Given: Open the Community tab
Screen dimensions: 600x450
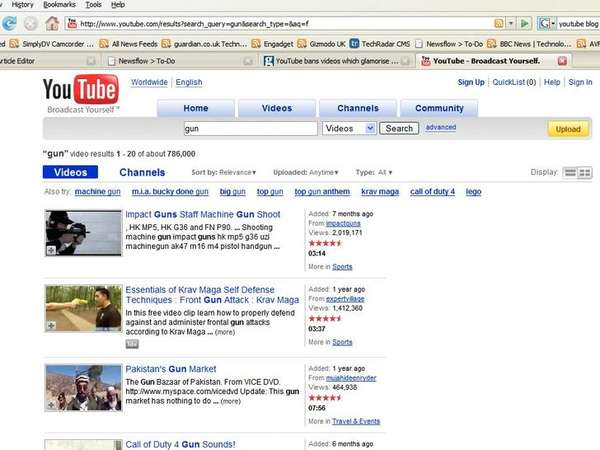Looking at the screenshot, I should 439,108.
